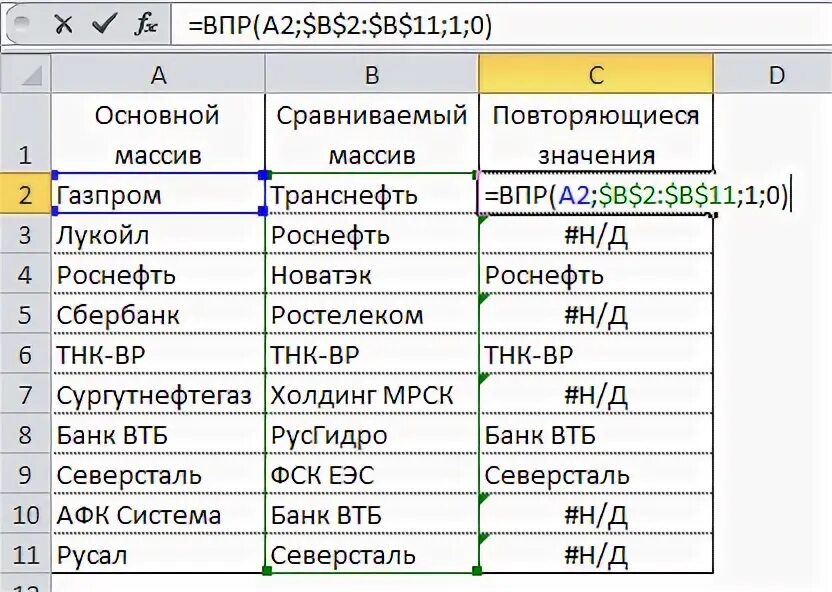Click the cell 'Холдинг МРСК'
This screenshot has width=832, height=592.
coord(371,394)
